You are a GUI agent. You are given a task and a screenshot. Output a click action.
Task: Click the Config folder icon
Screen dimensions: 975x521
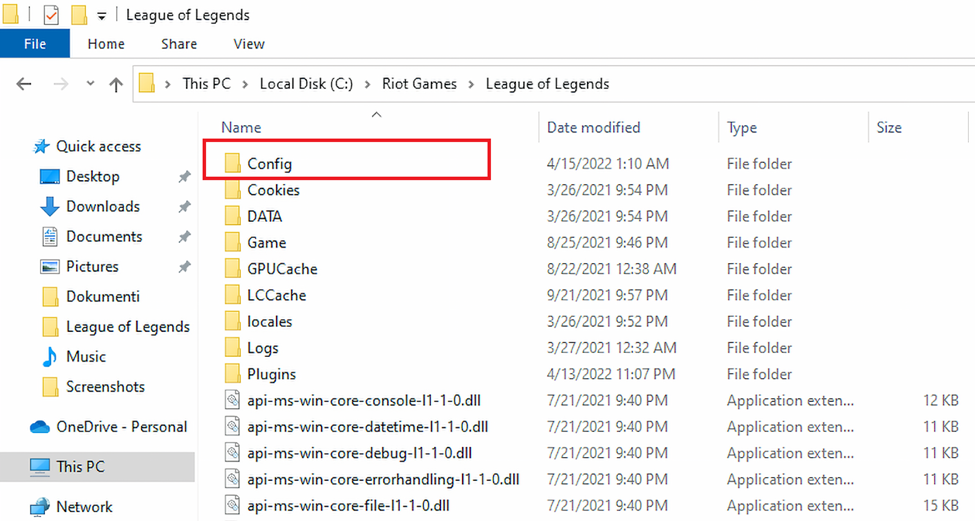pos(233,163)
